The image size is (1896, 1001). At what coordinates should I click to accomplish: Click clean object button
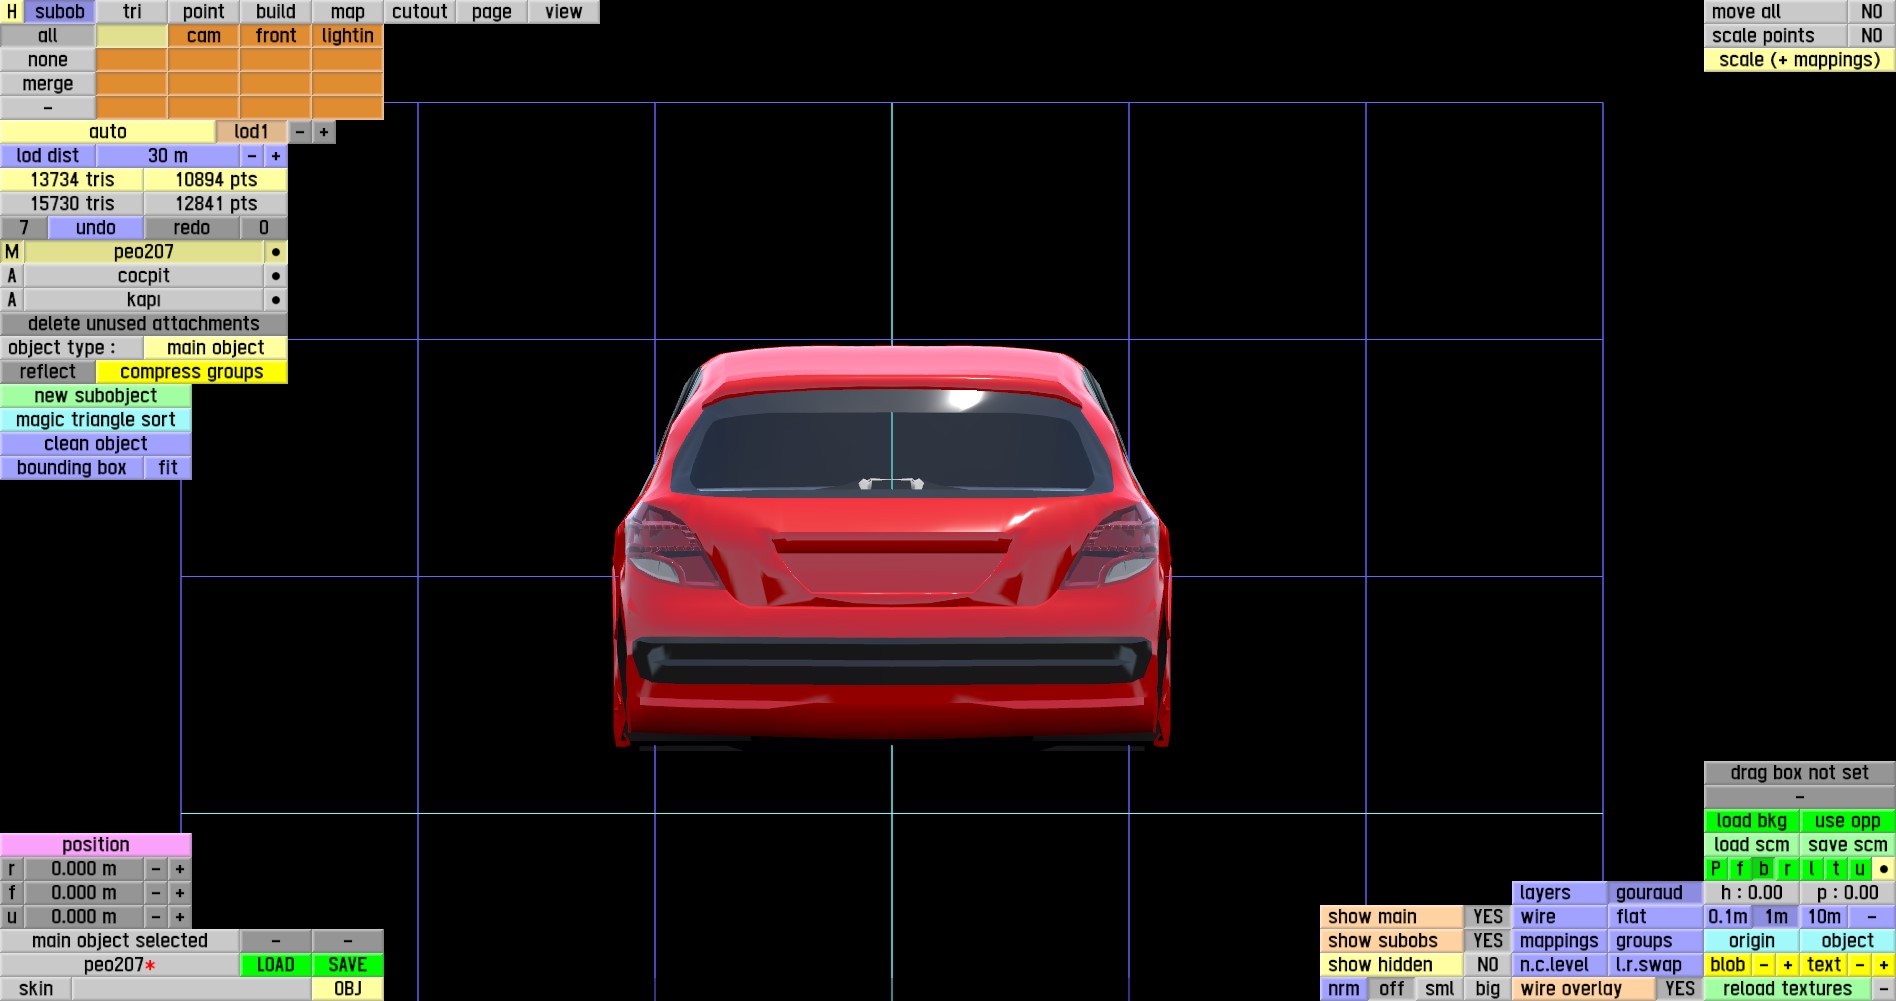[96, 444]
